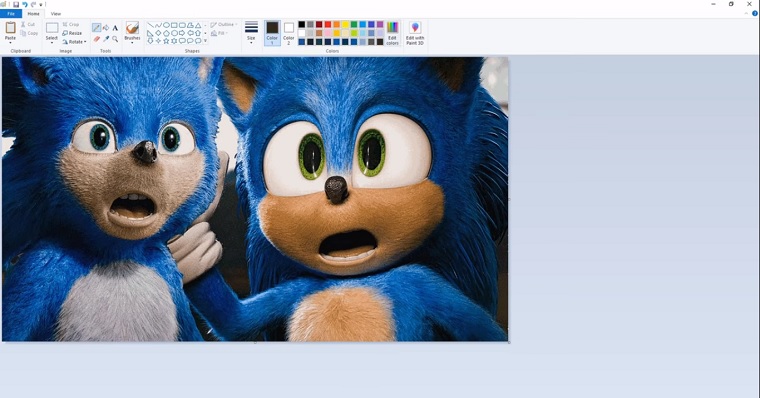This screenshot has height=398, width=760.
Task: Pick the orange color swatch
Action: (336, 24)
